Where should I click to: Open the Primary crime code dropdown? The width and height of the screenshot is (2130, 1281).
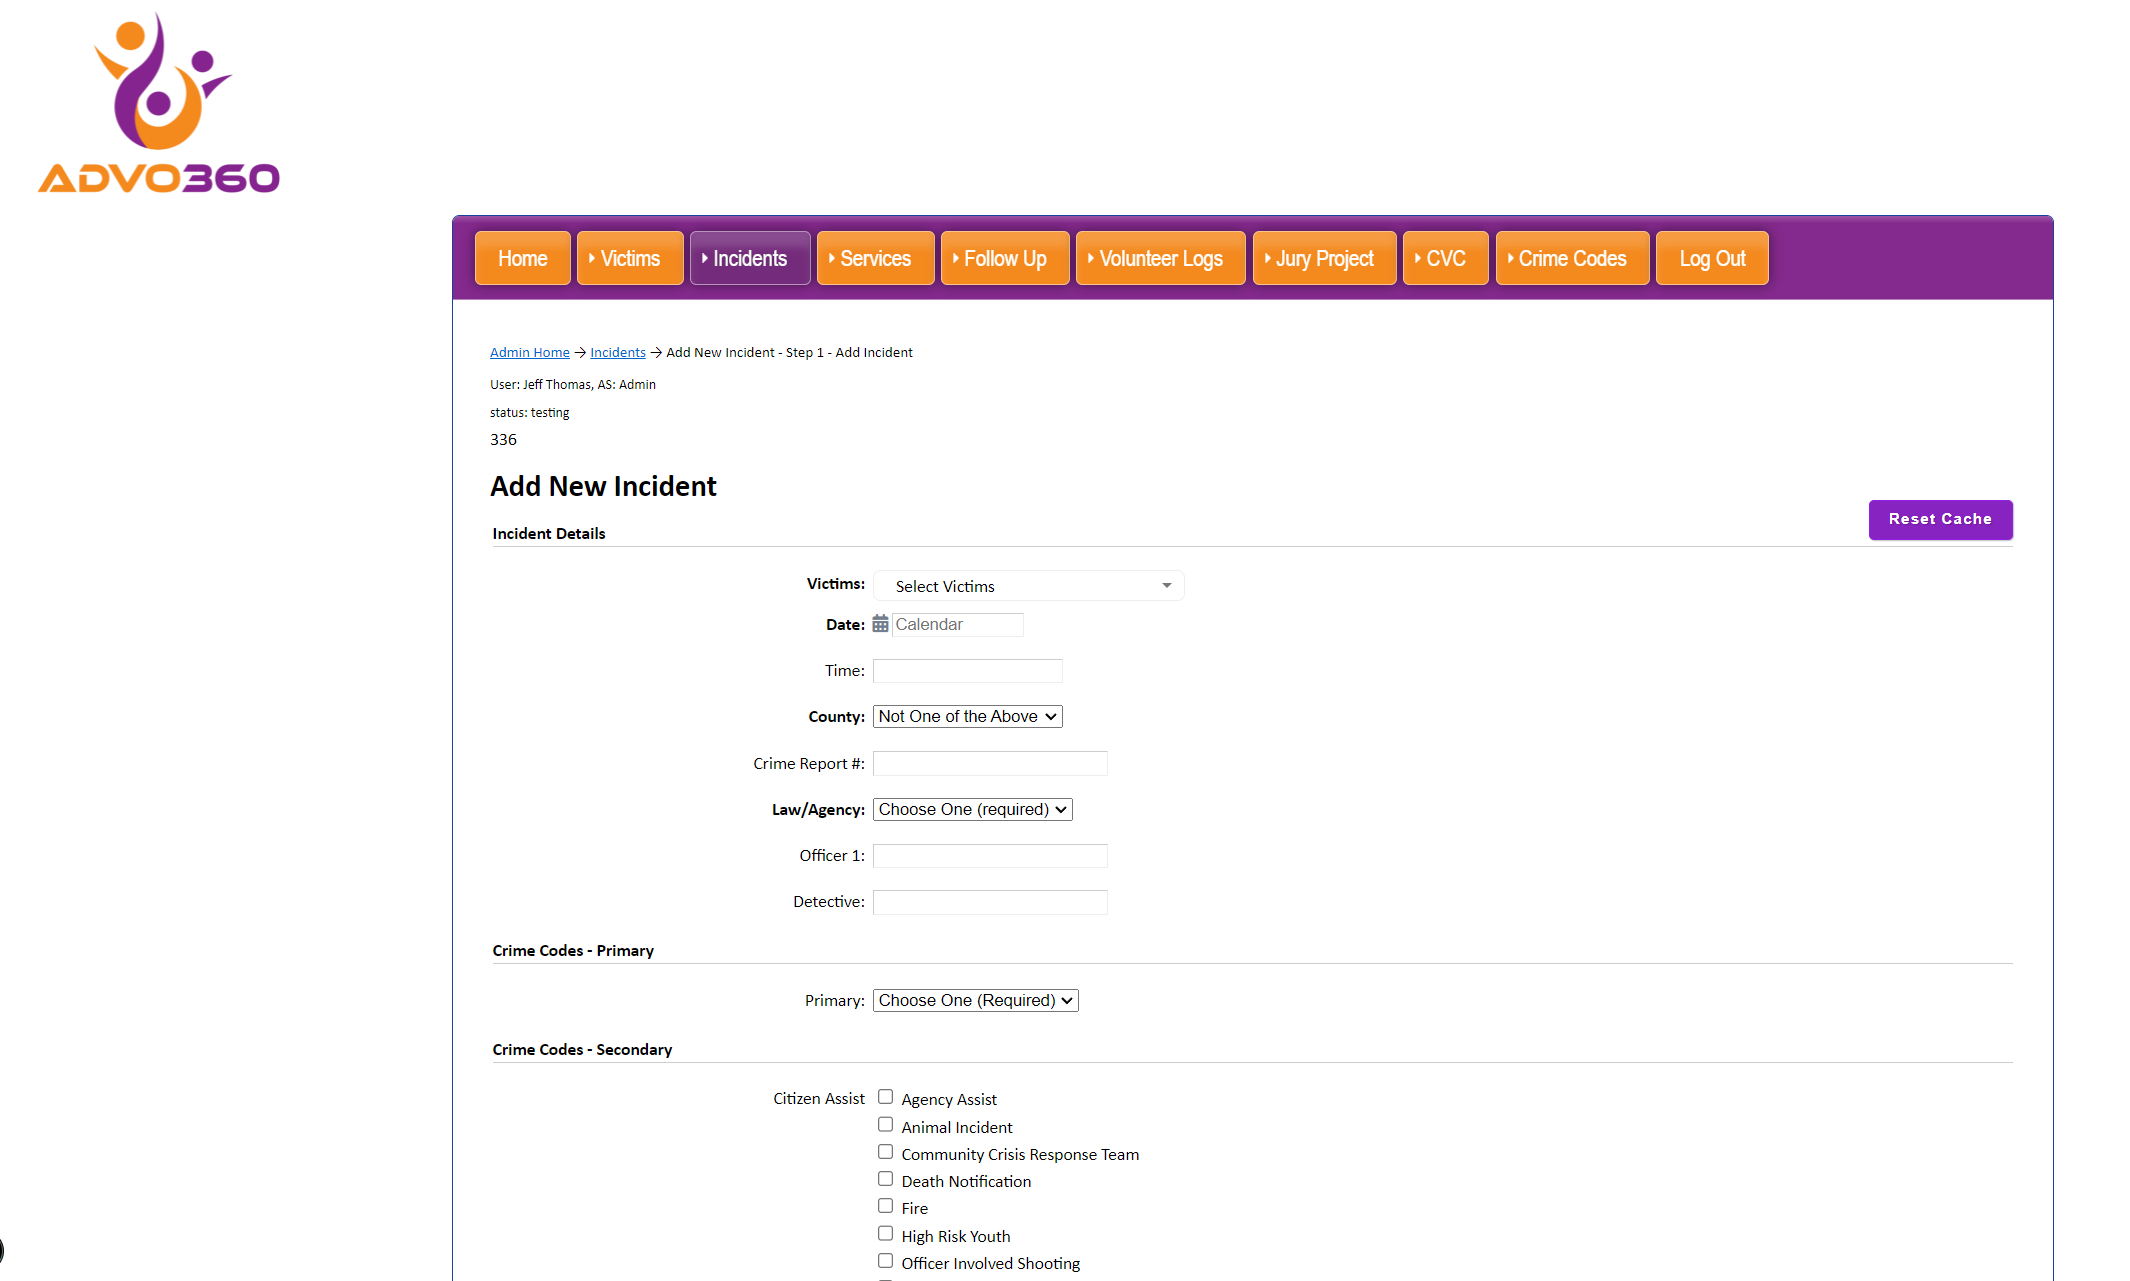click(x=975, y=1000)
